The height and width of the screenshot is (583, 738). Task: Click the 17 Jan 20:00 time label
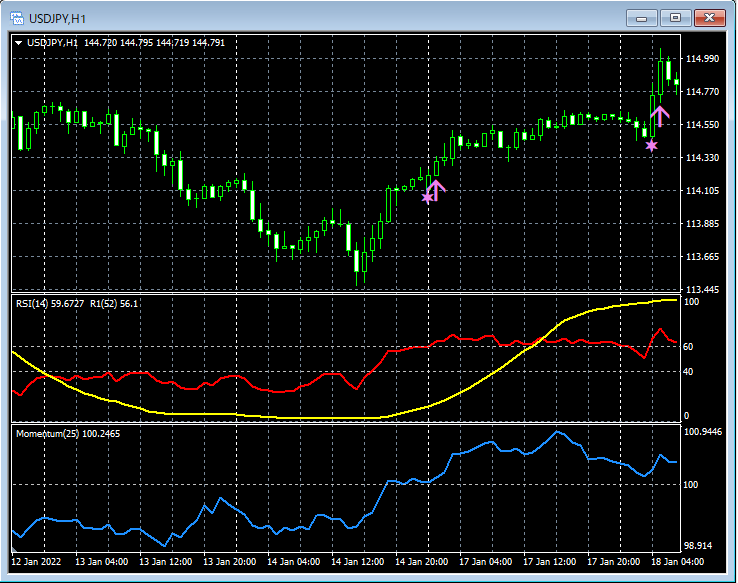pos(613,562)
